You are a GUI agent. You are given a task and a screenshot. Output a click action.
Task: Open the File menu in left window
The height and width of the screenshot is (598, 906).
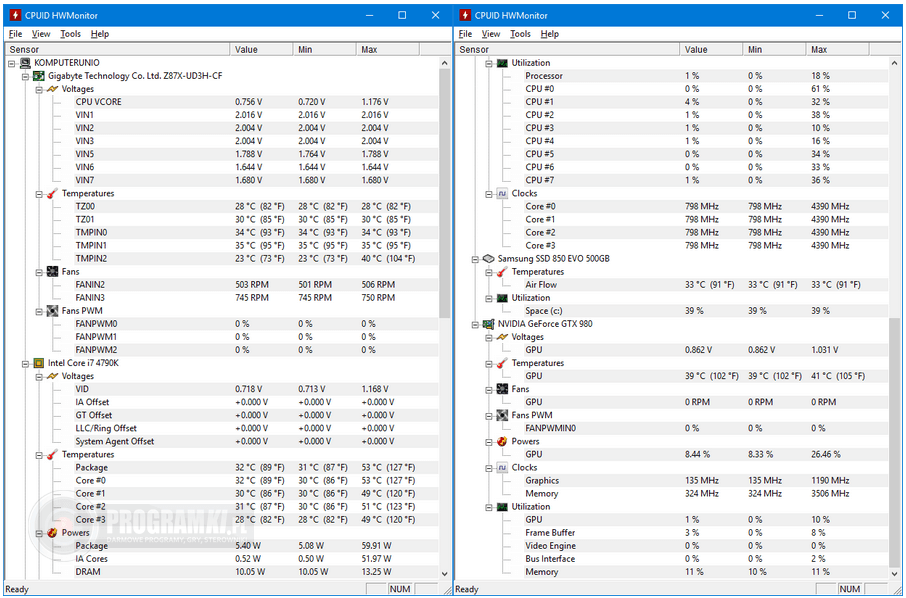16,34
